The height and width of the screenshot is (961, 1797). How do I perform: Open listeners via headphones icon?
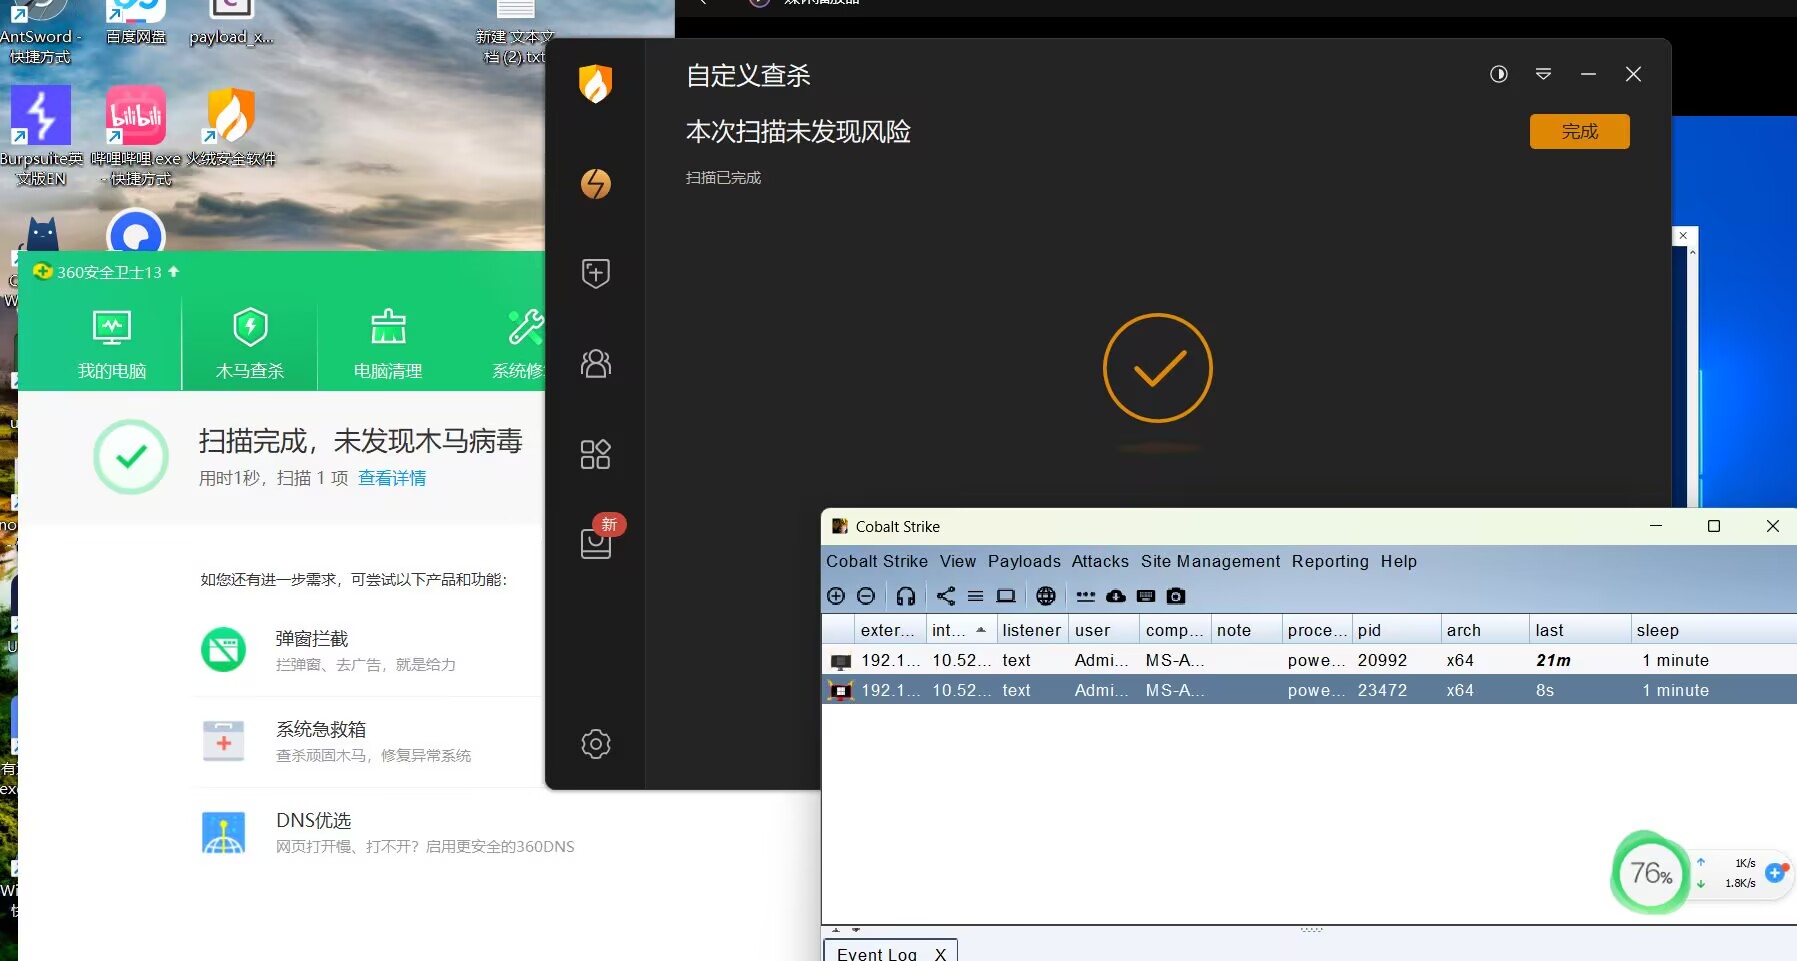[x=906, y=596]
